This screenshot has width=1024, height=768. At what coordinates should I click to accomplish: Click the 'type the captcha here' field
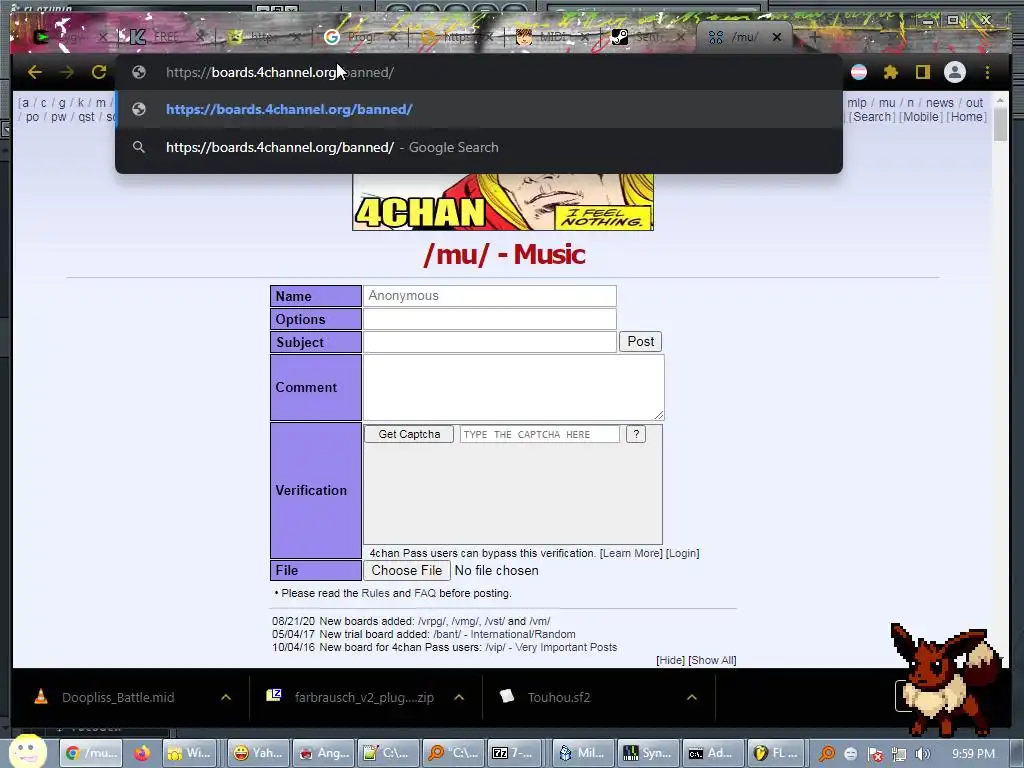point(539,434)
